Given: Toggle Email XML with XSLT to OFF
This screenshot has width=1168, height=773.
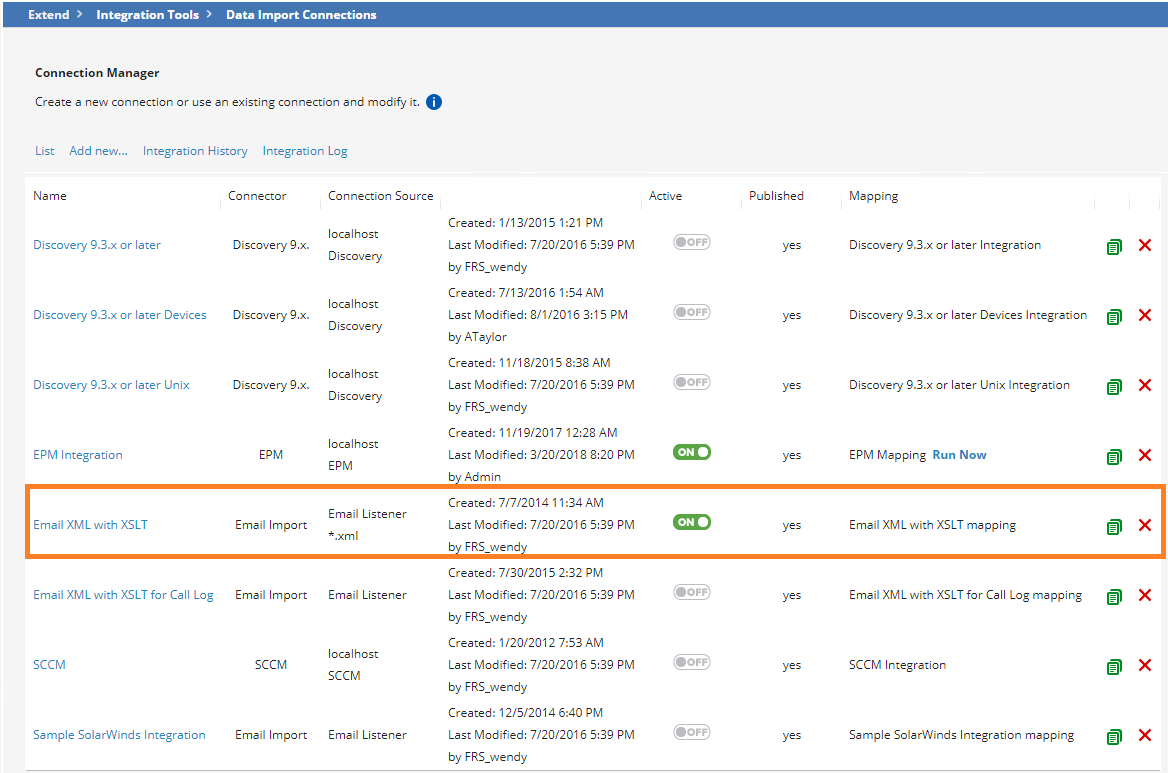Looking at the screenshot, I should pos(691,522).
